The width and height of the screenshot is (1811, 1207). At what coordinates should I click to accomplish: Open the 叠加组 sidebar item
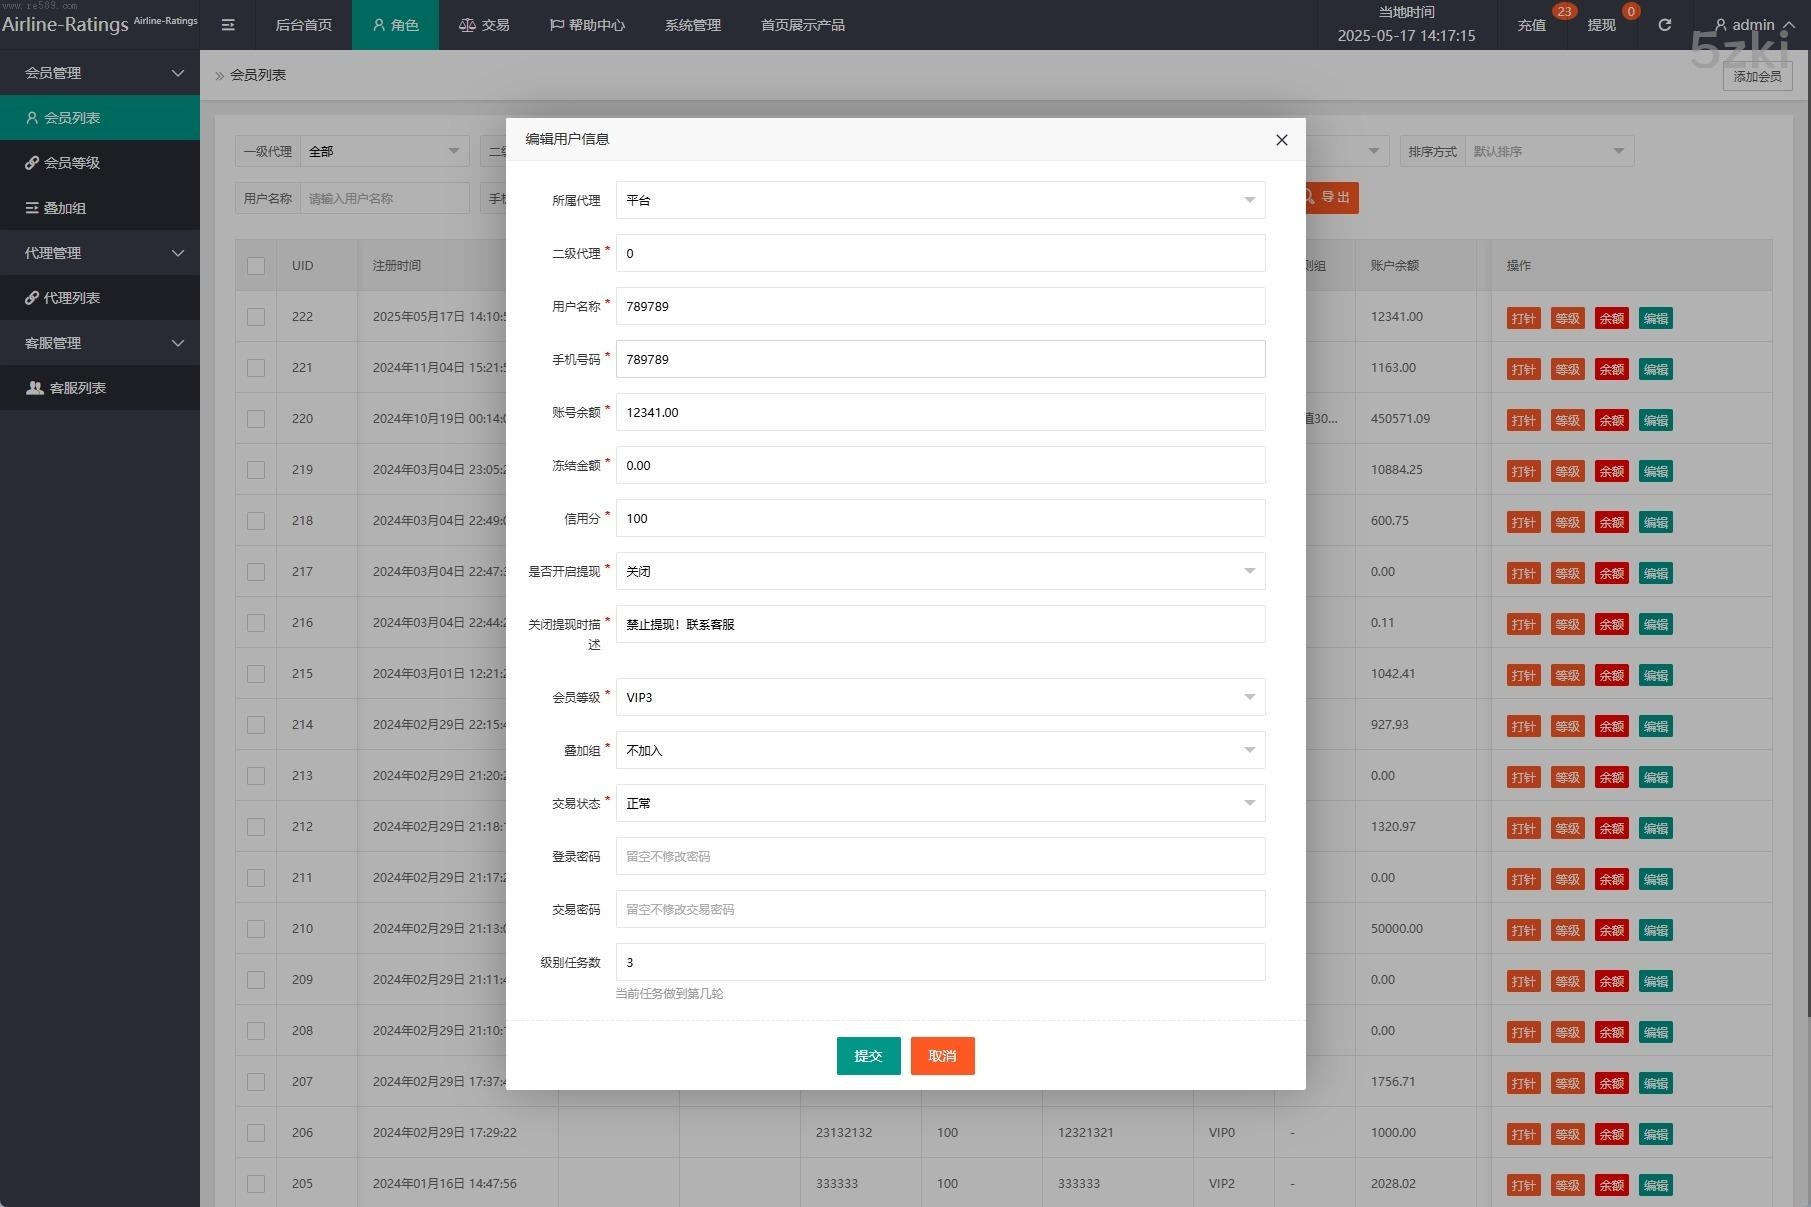[100, 207]
